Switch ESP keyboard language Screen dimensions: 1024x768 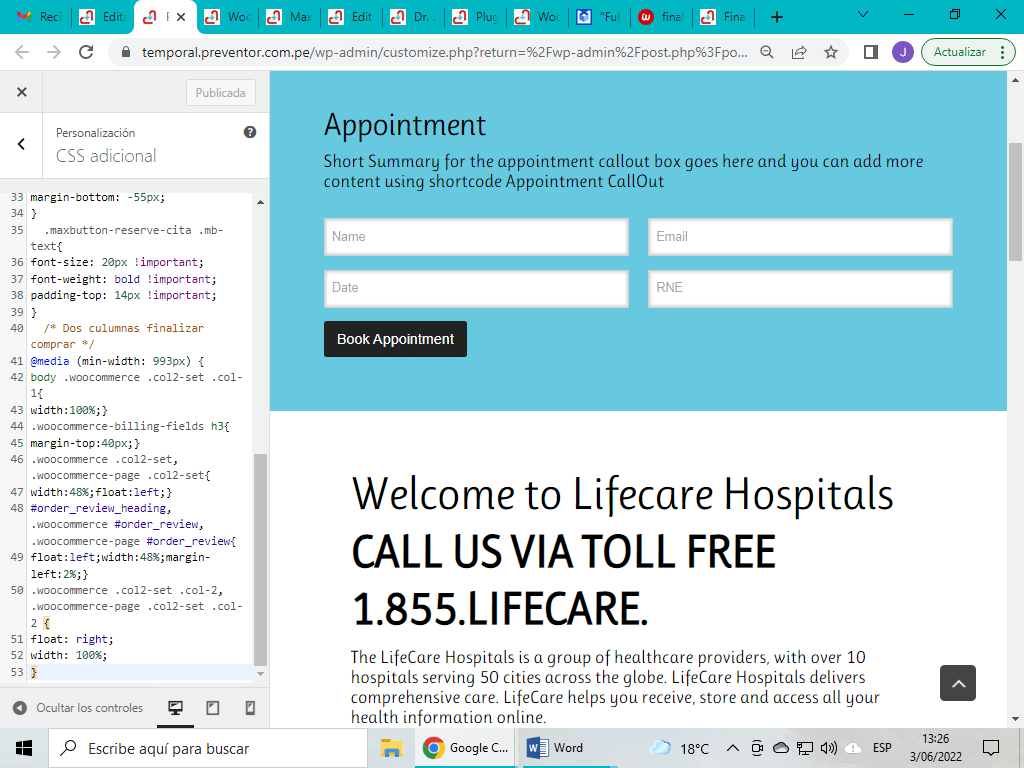(882, 748)
